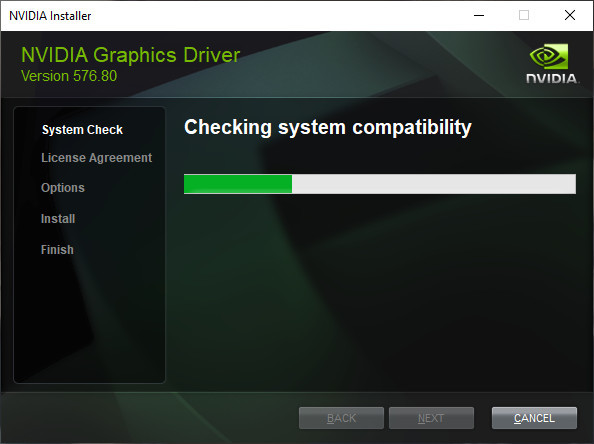
Task: Minimize the NVIDIA Installer window
Action: pyautogui.click(x=479, y=16)
